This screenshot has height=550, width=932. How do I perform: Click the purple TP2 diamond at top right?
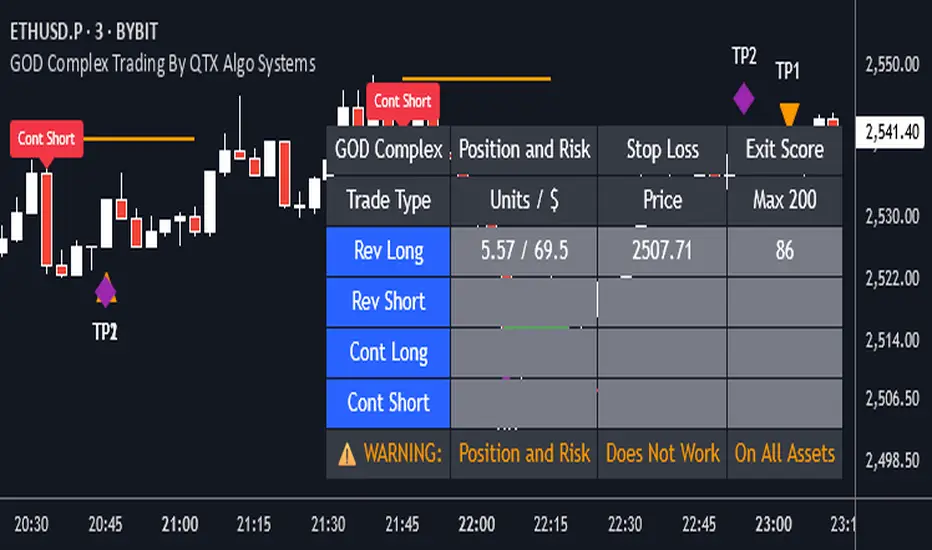point(744,98)
